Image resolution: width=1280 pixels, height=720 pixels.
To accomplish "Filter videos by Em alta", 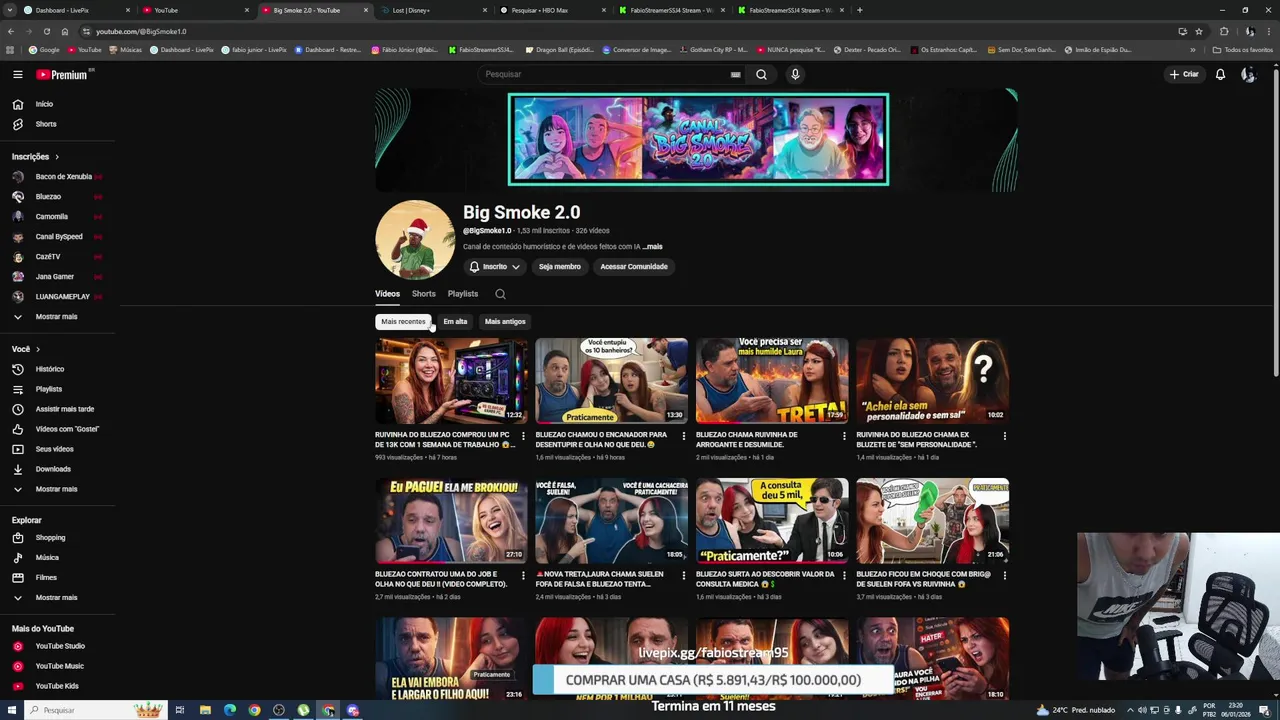I will pyautogui.click(x=455, y=322).
